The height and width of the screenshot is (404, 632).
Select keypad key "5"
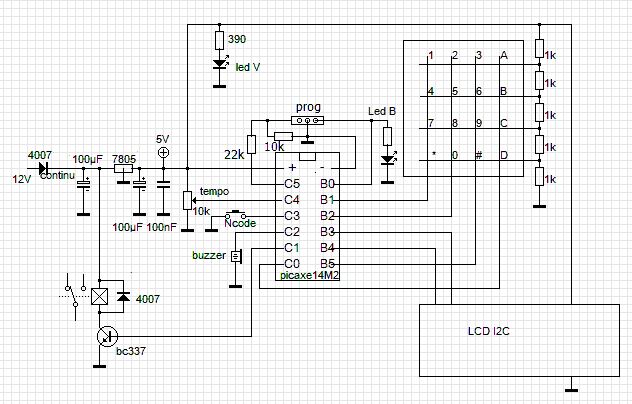455,91
